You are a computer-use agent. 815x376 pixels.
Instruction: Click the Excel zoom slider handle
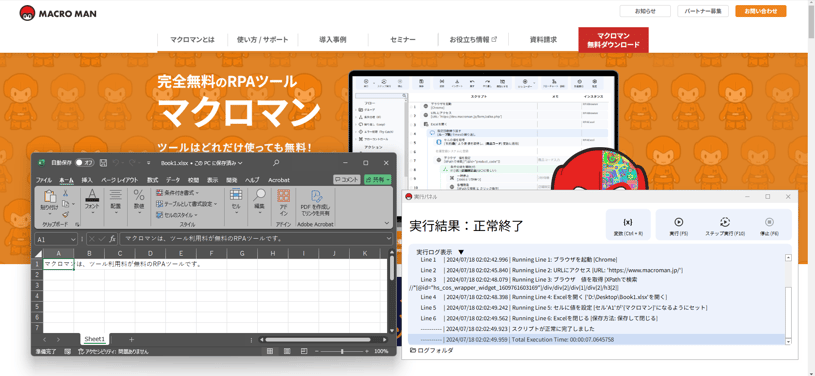342,352
